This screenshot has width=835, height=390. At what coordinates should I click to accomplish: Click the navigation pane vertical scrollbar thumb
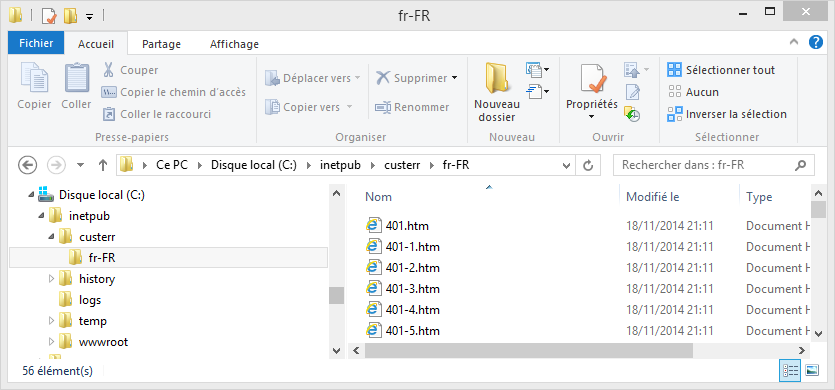coord(336,296)
